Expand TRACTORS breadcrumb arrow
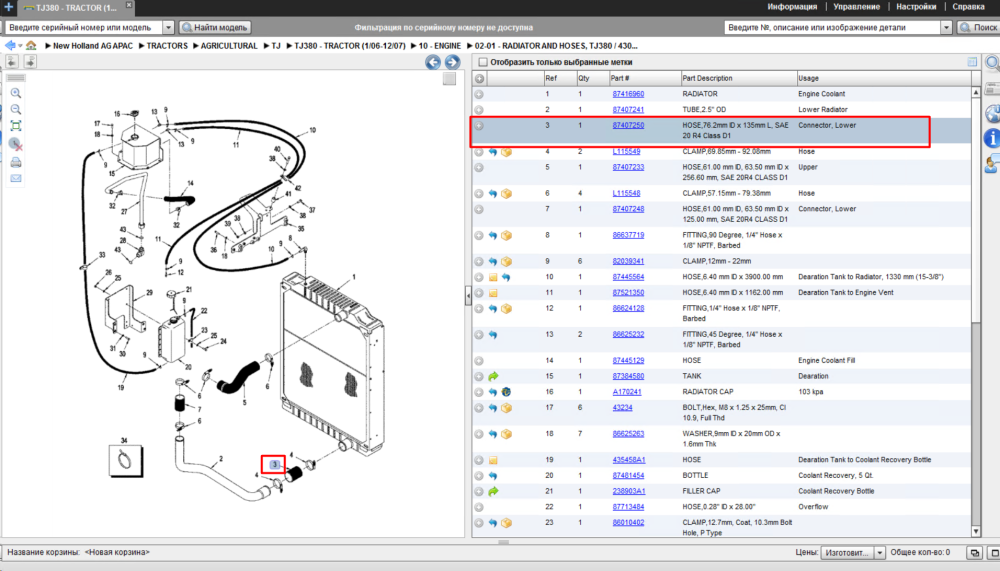1000x571 pixels. click(142, 46)
